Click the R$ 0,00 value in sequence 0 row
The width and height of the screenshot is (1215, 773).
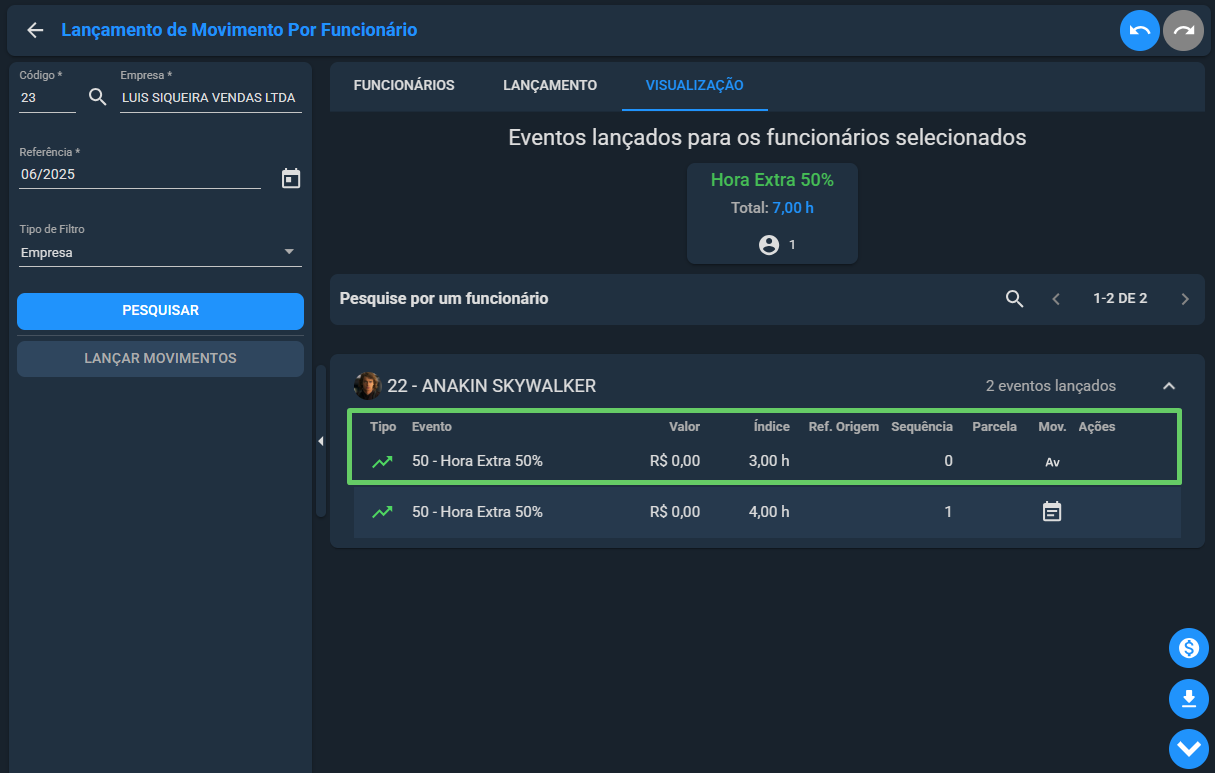[675, 461]
